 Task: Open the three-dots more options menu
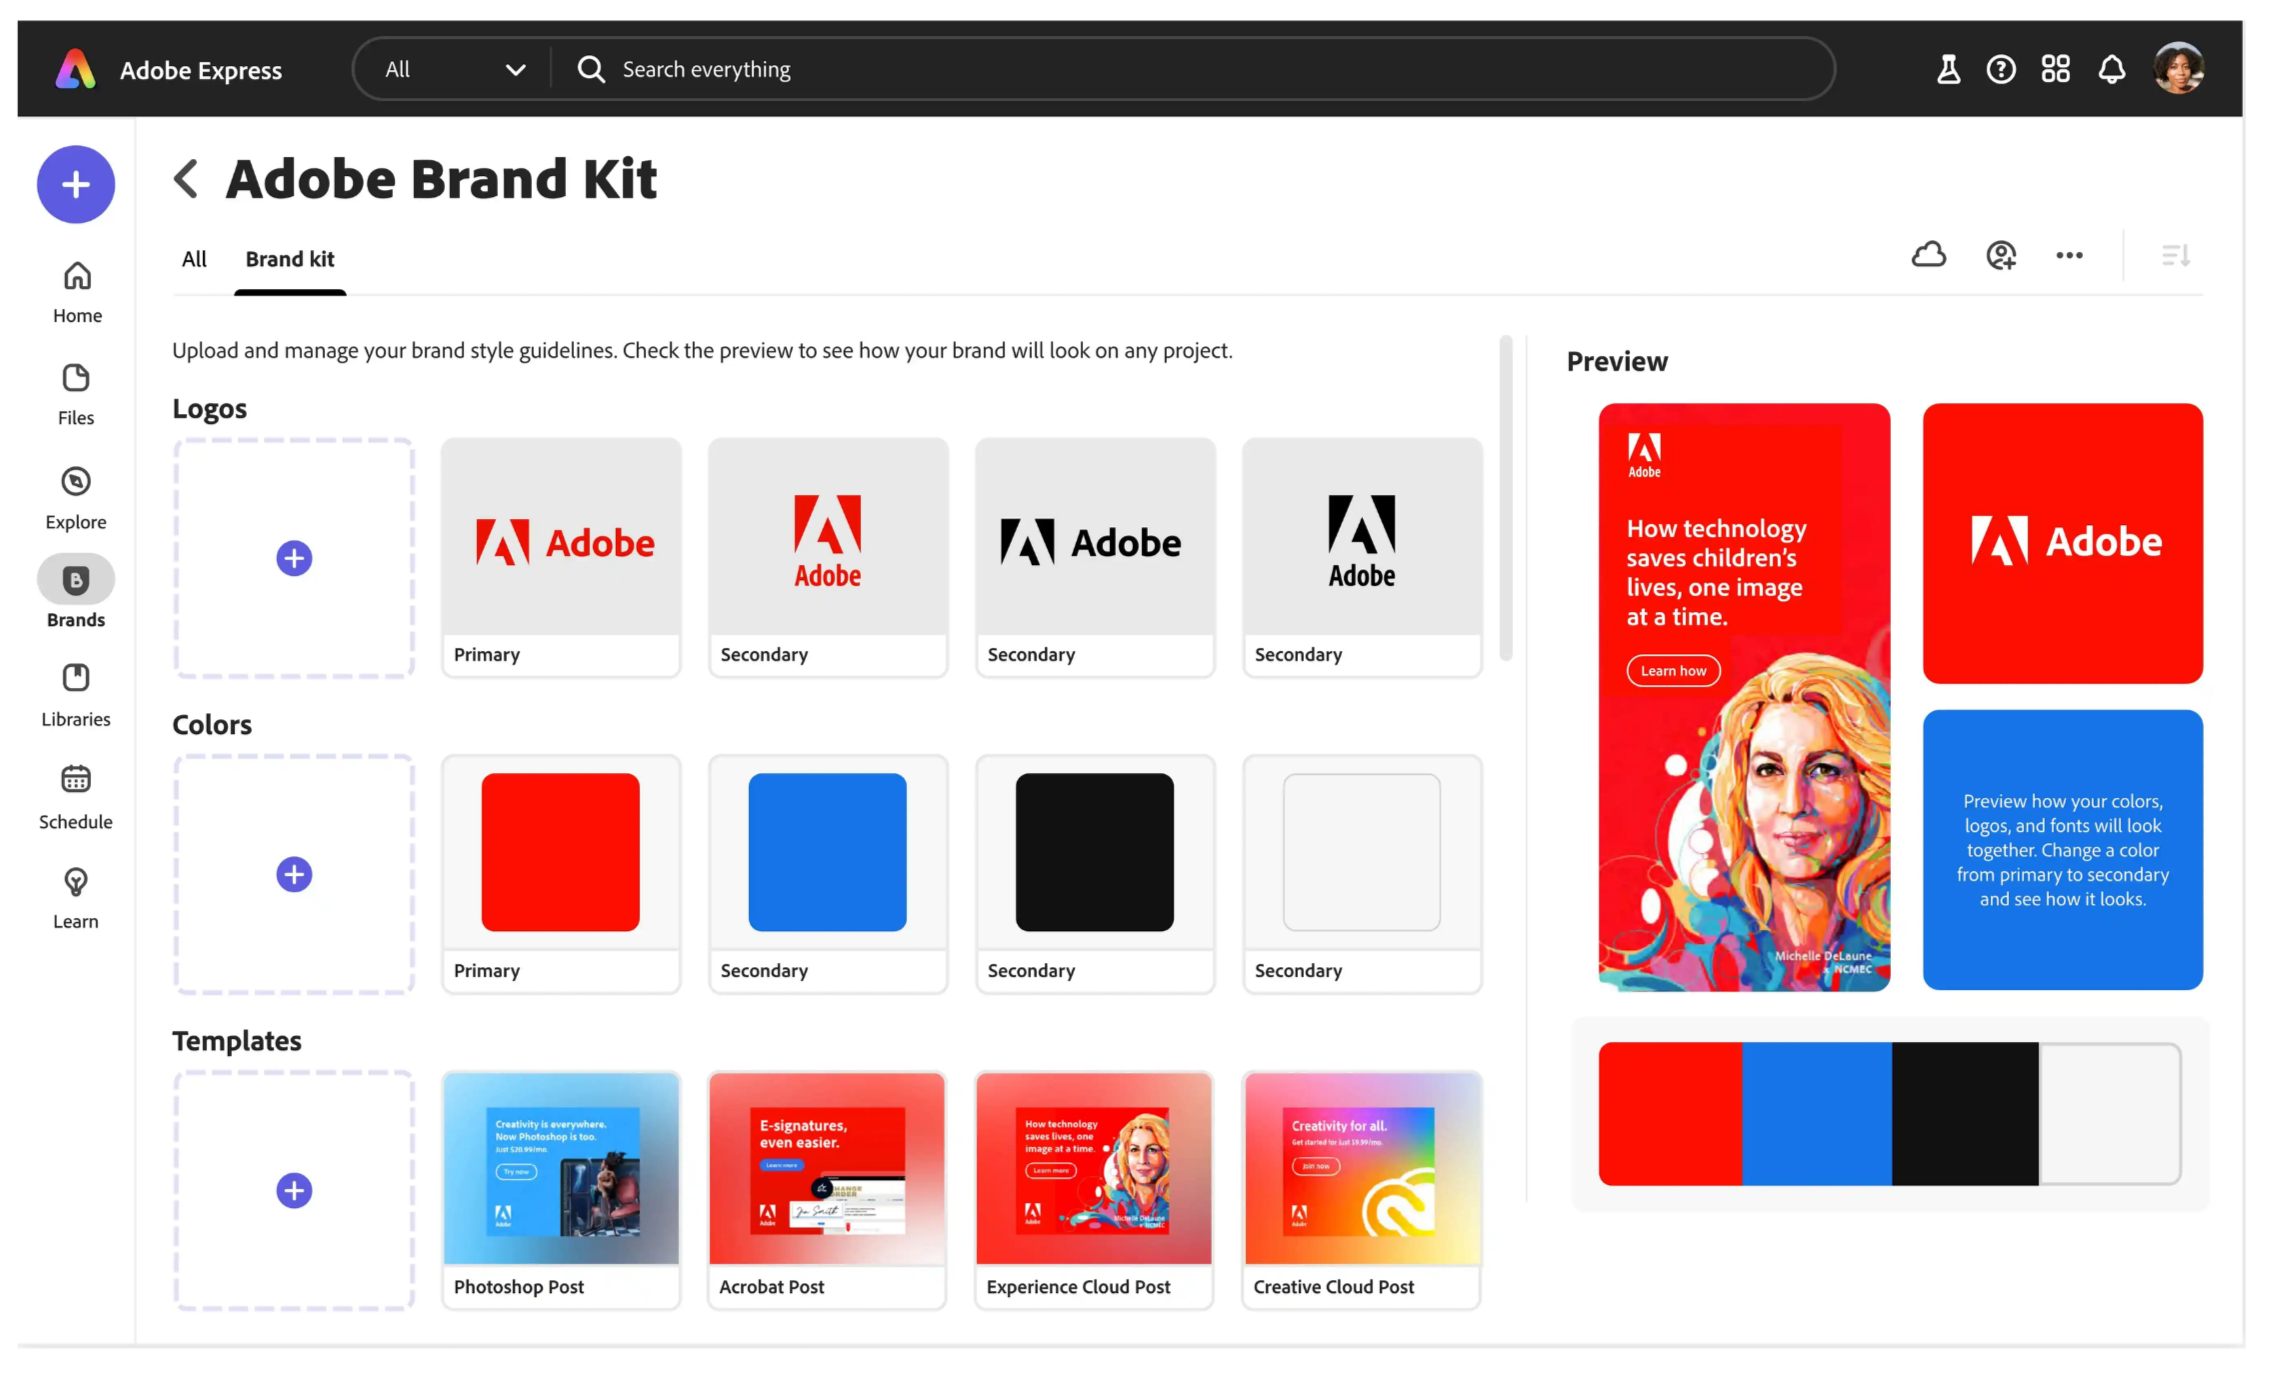[x=2069, y=255]
